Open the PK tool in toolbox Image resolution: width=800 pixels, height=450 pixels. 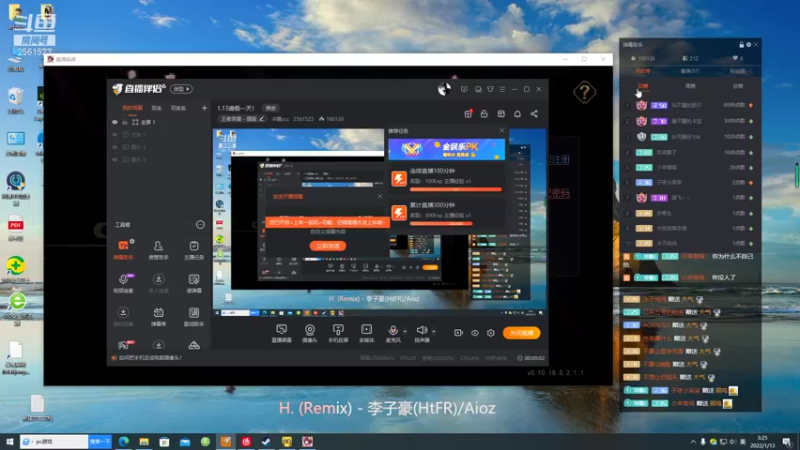click(x=123, y=345)
